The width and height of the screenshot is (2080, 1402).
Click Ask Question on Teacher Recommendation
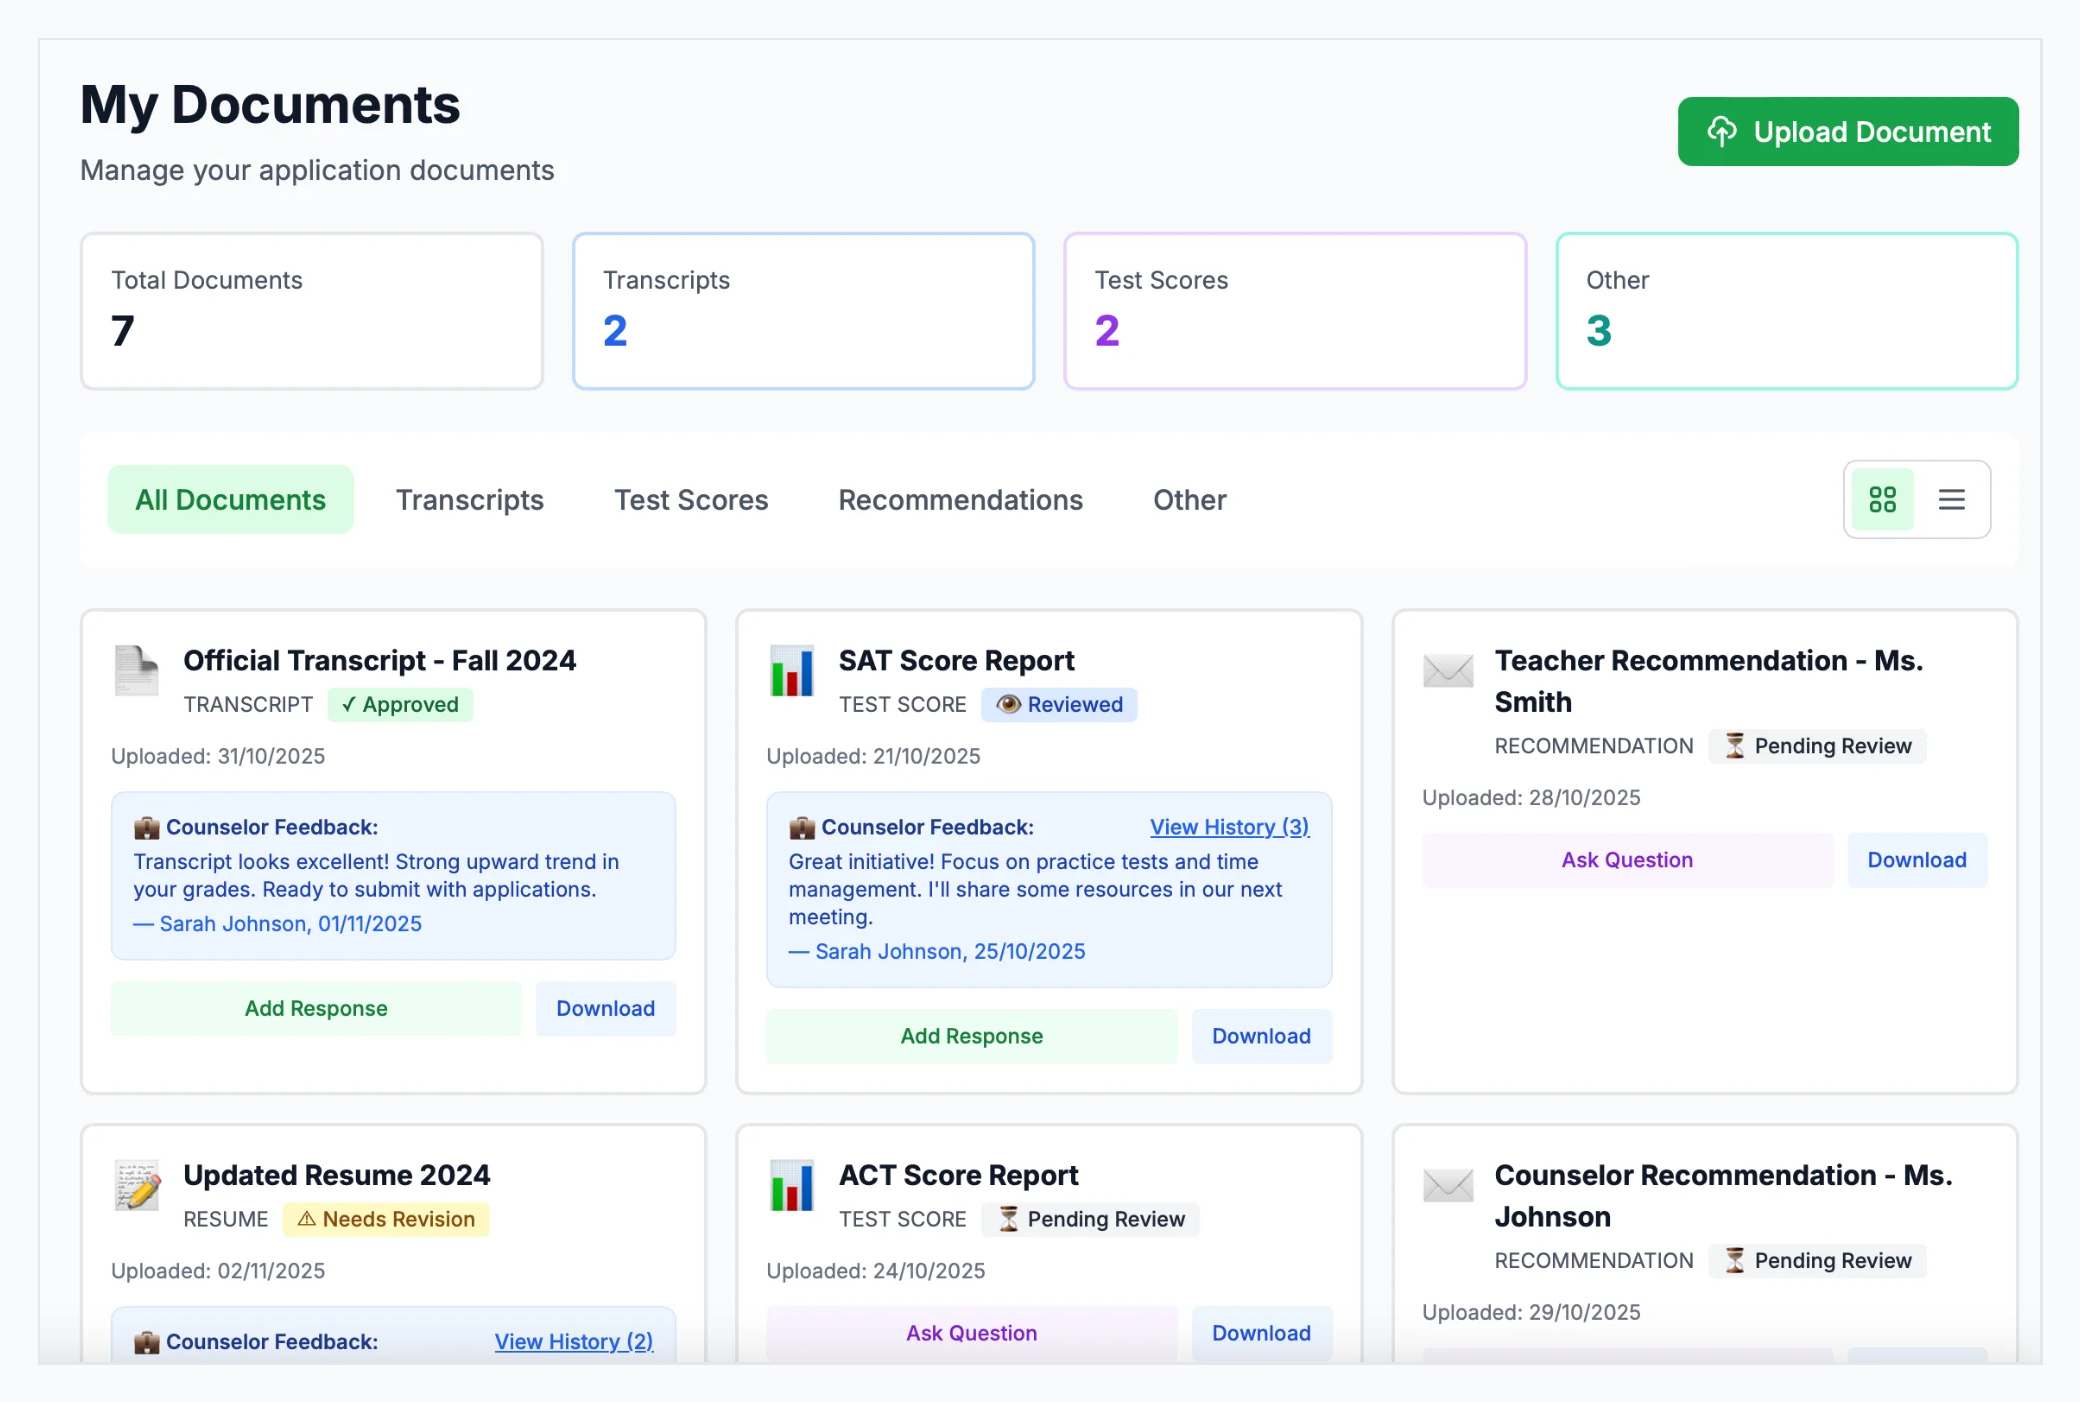click(x=1626, y=859)
